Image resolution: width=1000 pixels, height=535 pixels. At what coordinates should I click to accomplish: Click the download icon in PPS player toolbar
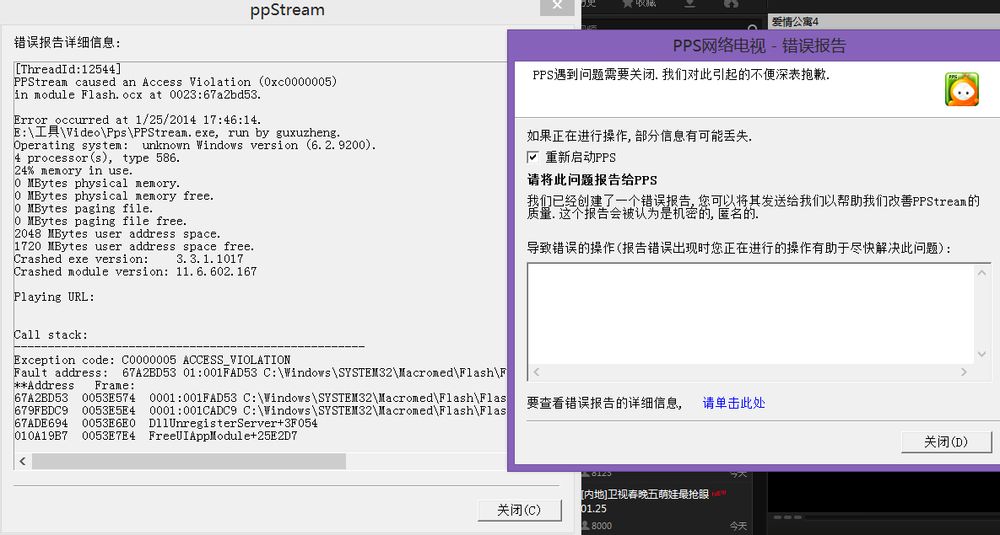tap(690, 4)
